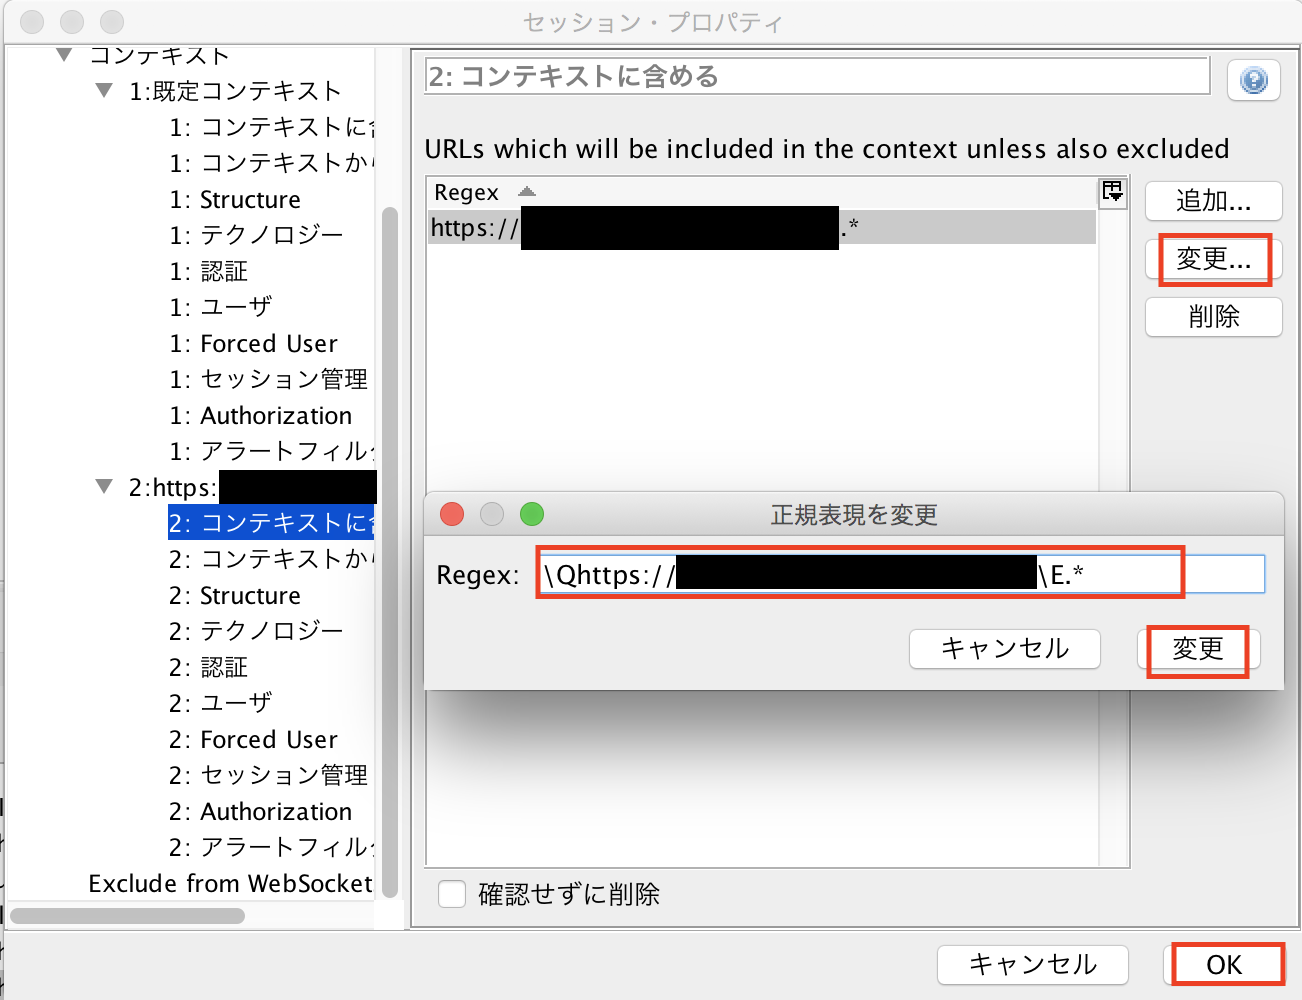This screenshot has width=1302, height=1000.
Task: Select 2: セッション管理 in the tree
Action: tap(268, 776)
